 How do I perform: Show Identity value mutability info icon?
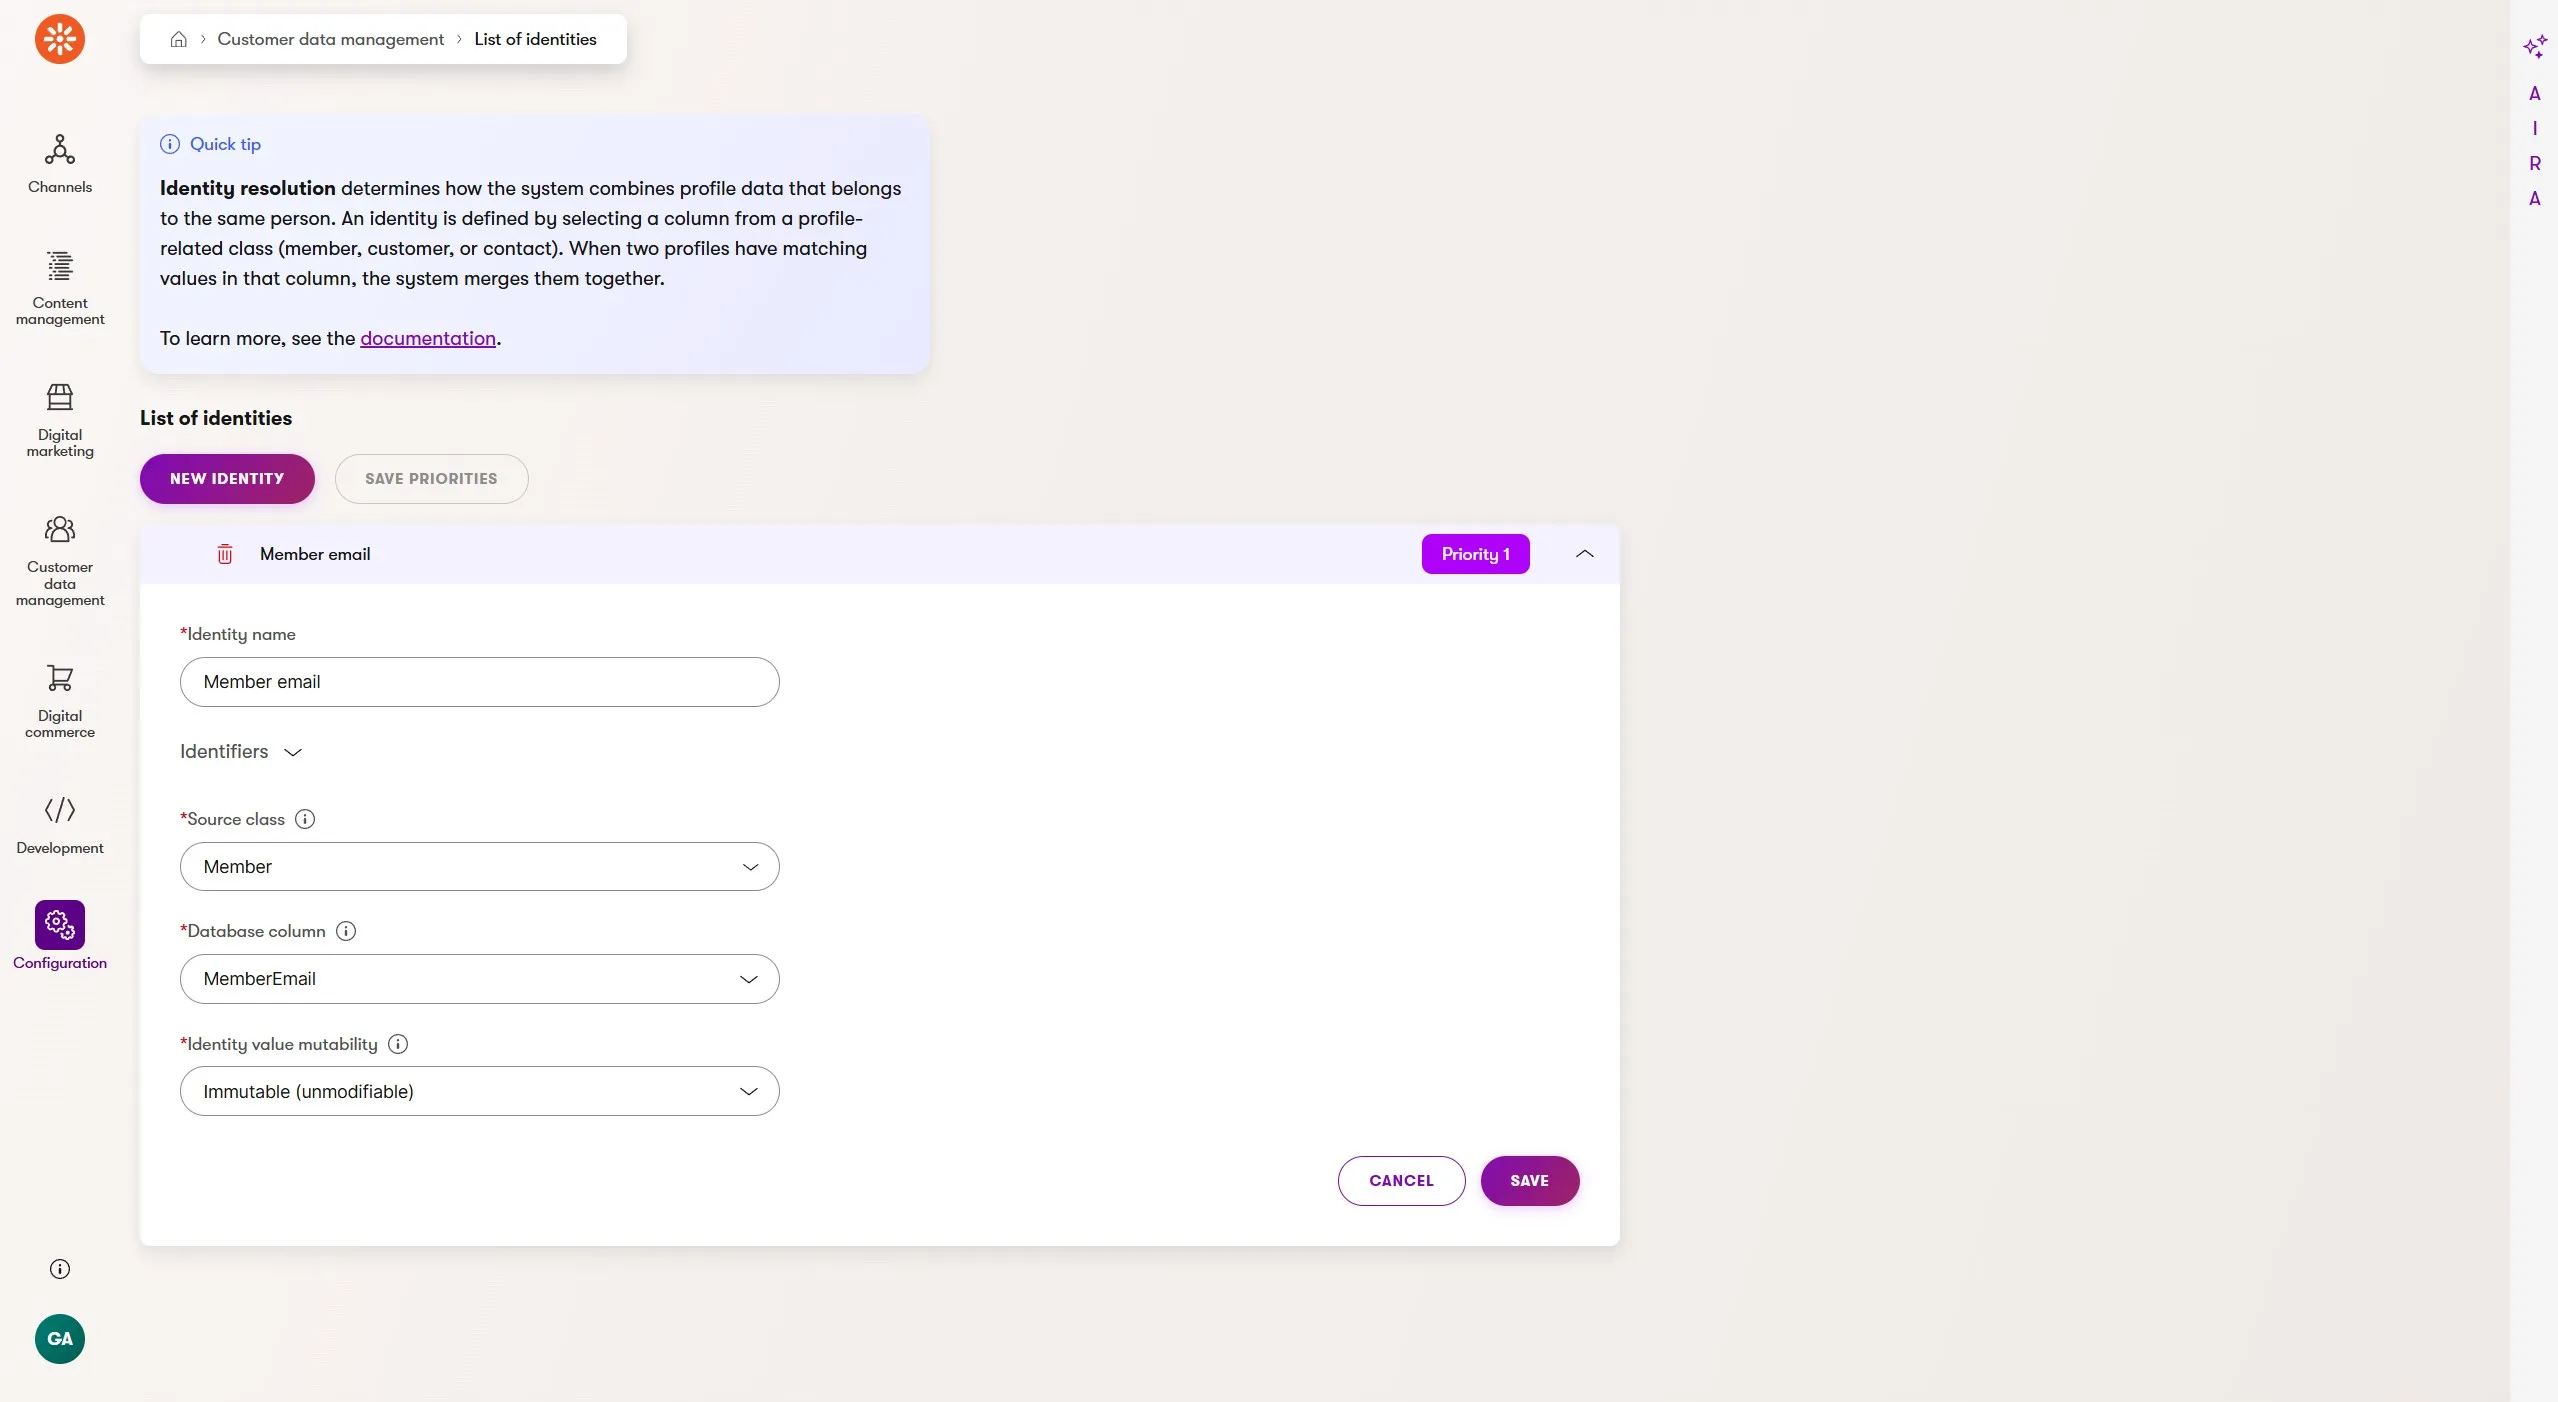click(398, 1044)
